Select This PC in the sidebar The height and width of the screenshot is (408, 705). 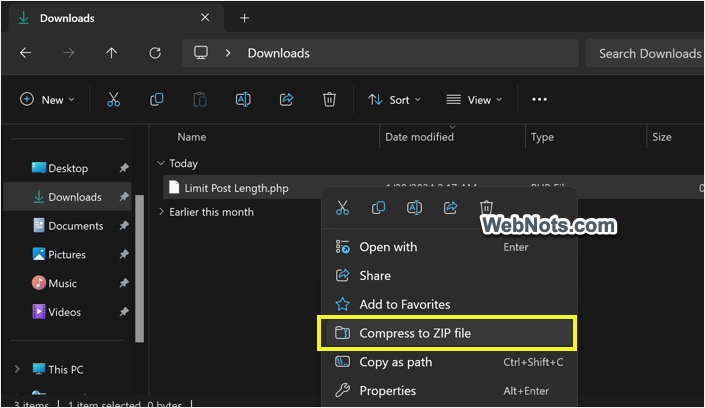click(67, 370)
